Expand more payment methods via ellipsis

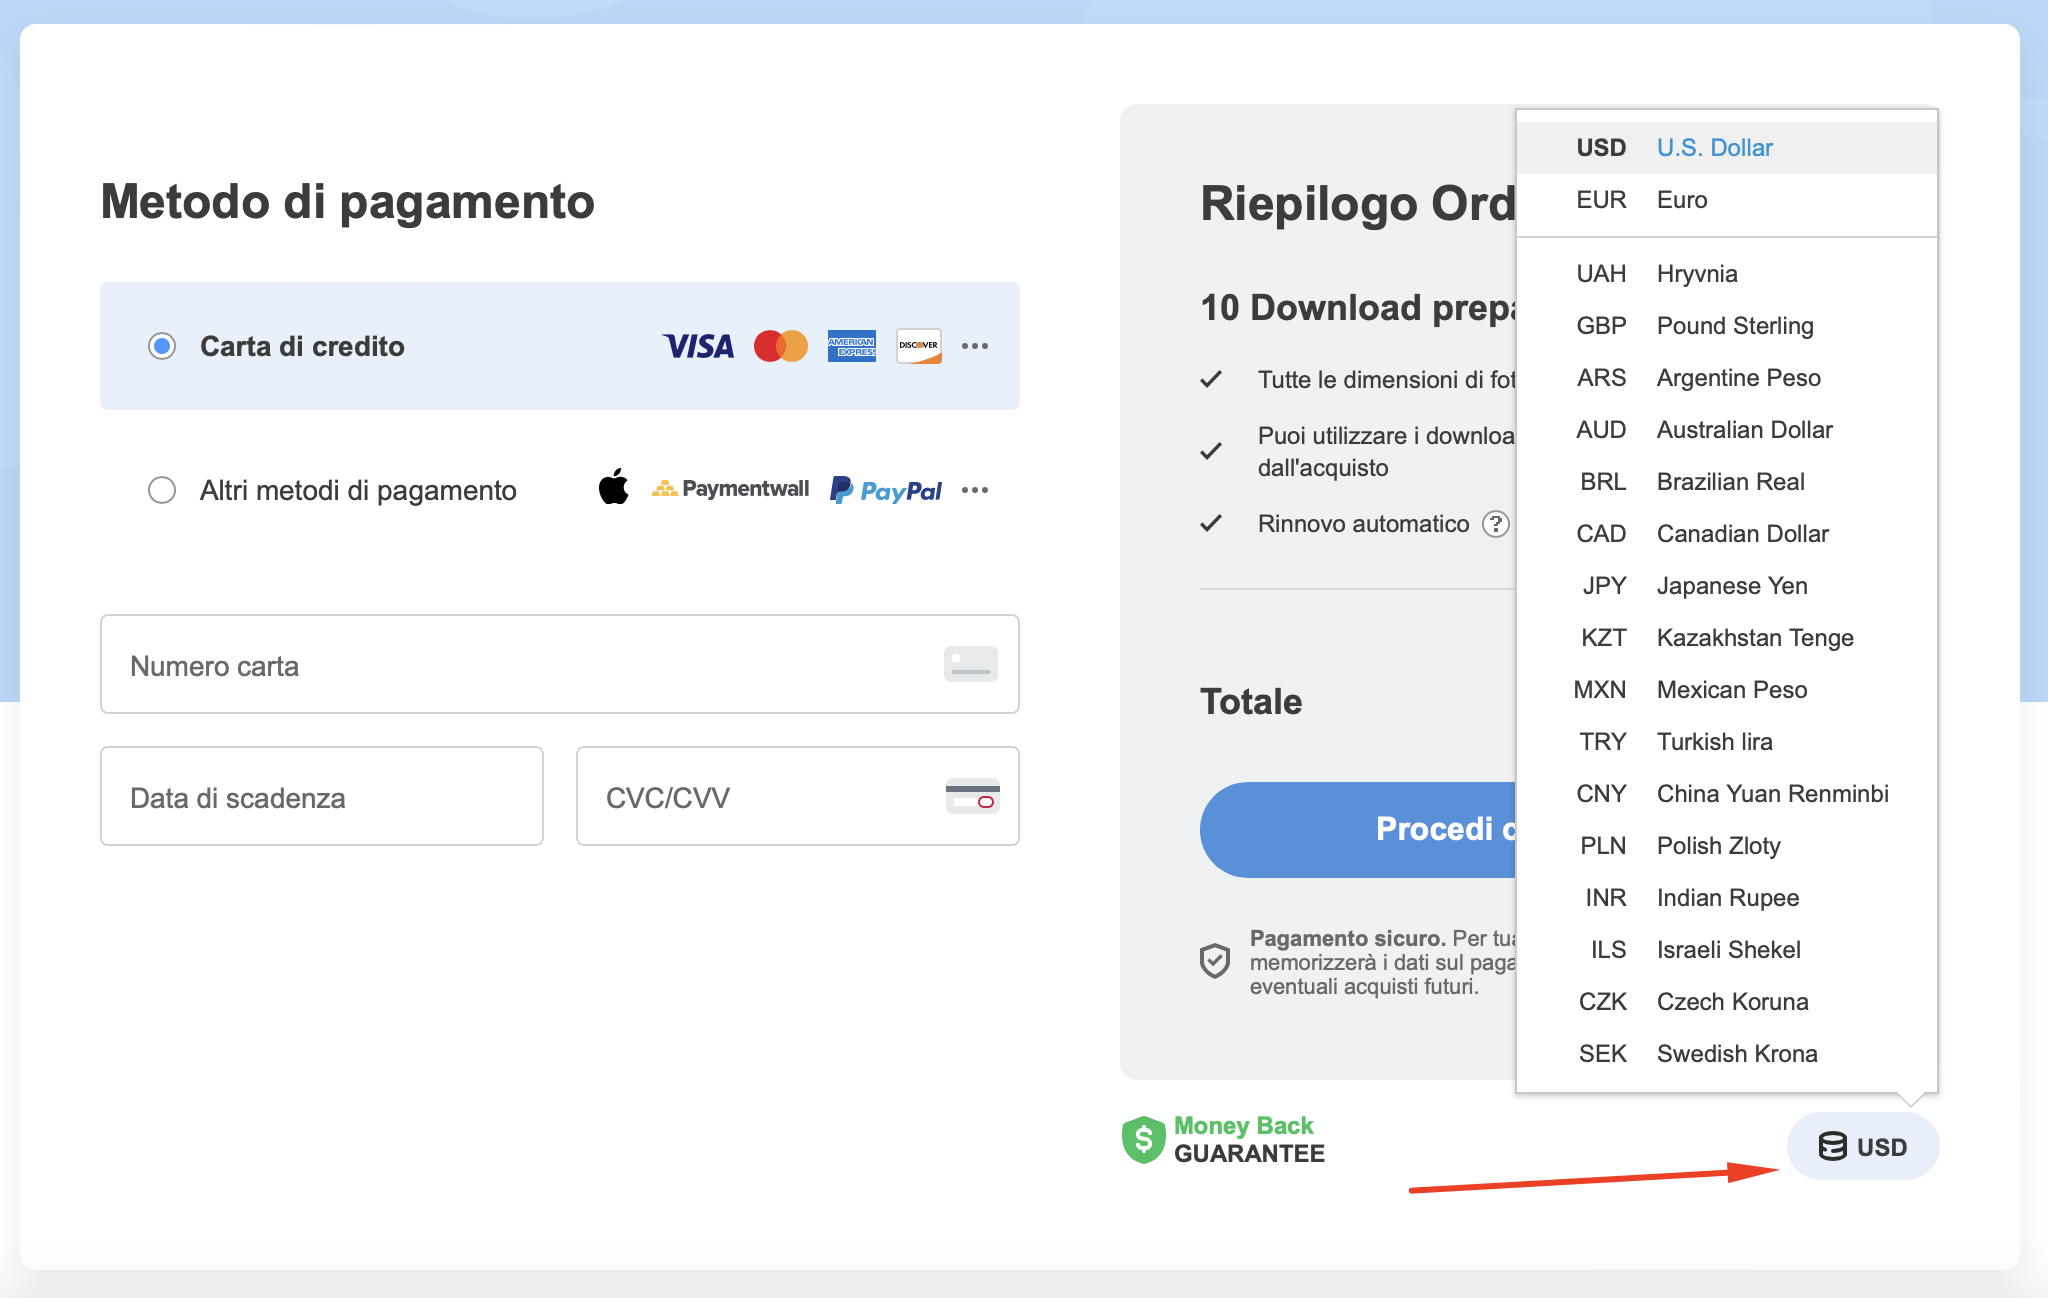pyautogui.click(x=975, y=489)
